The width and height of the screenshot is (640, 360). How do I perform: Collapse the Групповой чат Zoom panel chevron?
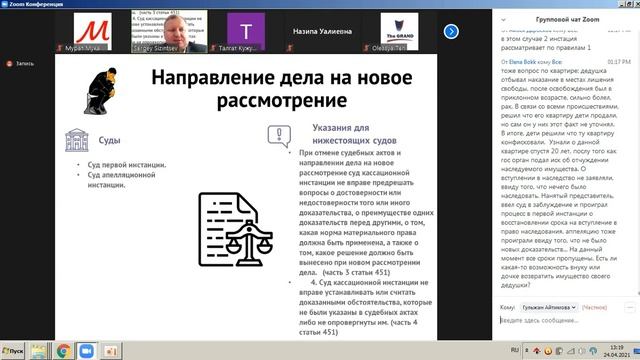[503, 19]
